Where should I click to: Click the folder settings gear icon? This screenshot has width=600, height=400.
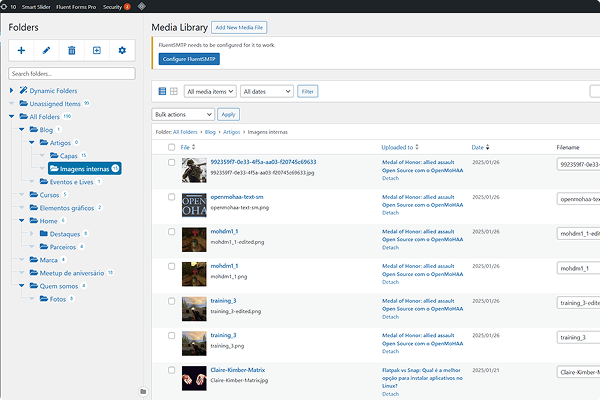[x=122, y=50]
